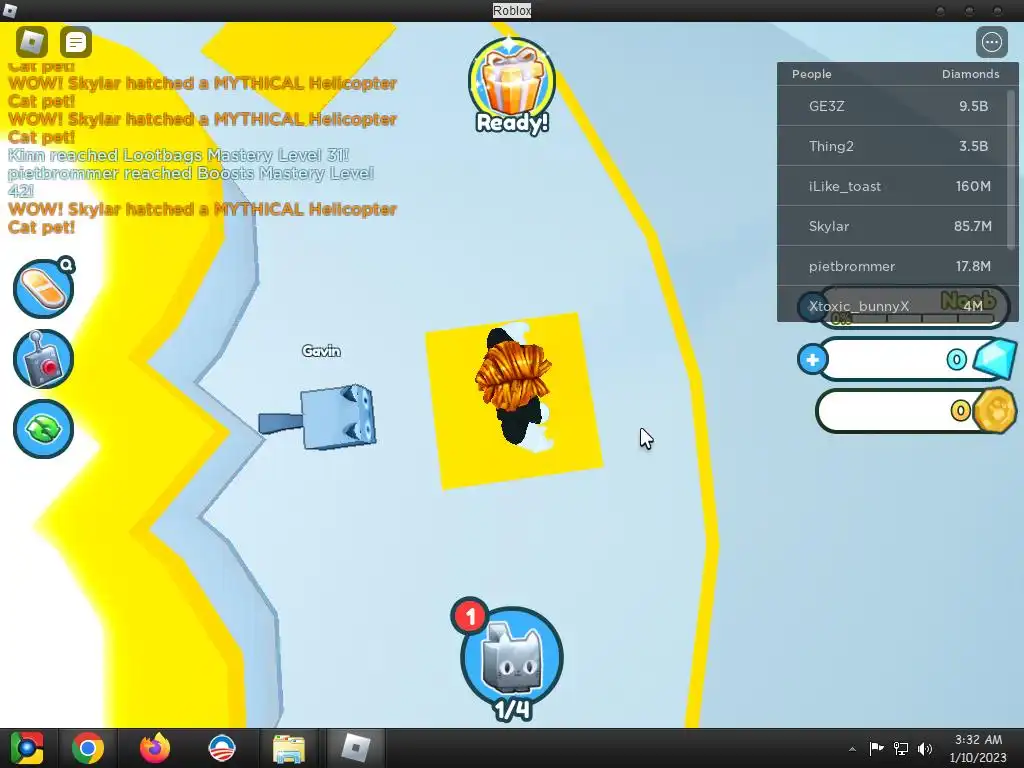This screenshot has width=1024, height=768.
Task: Open the pets inventory cat icon
Action: coord(512,658)
